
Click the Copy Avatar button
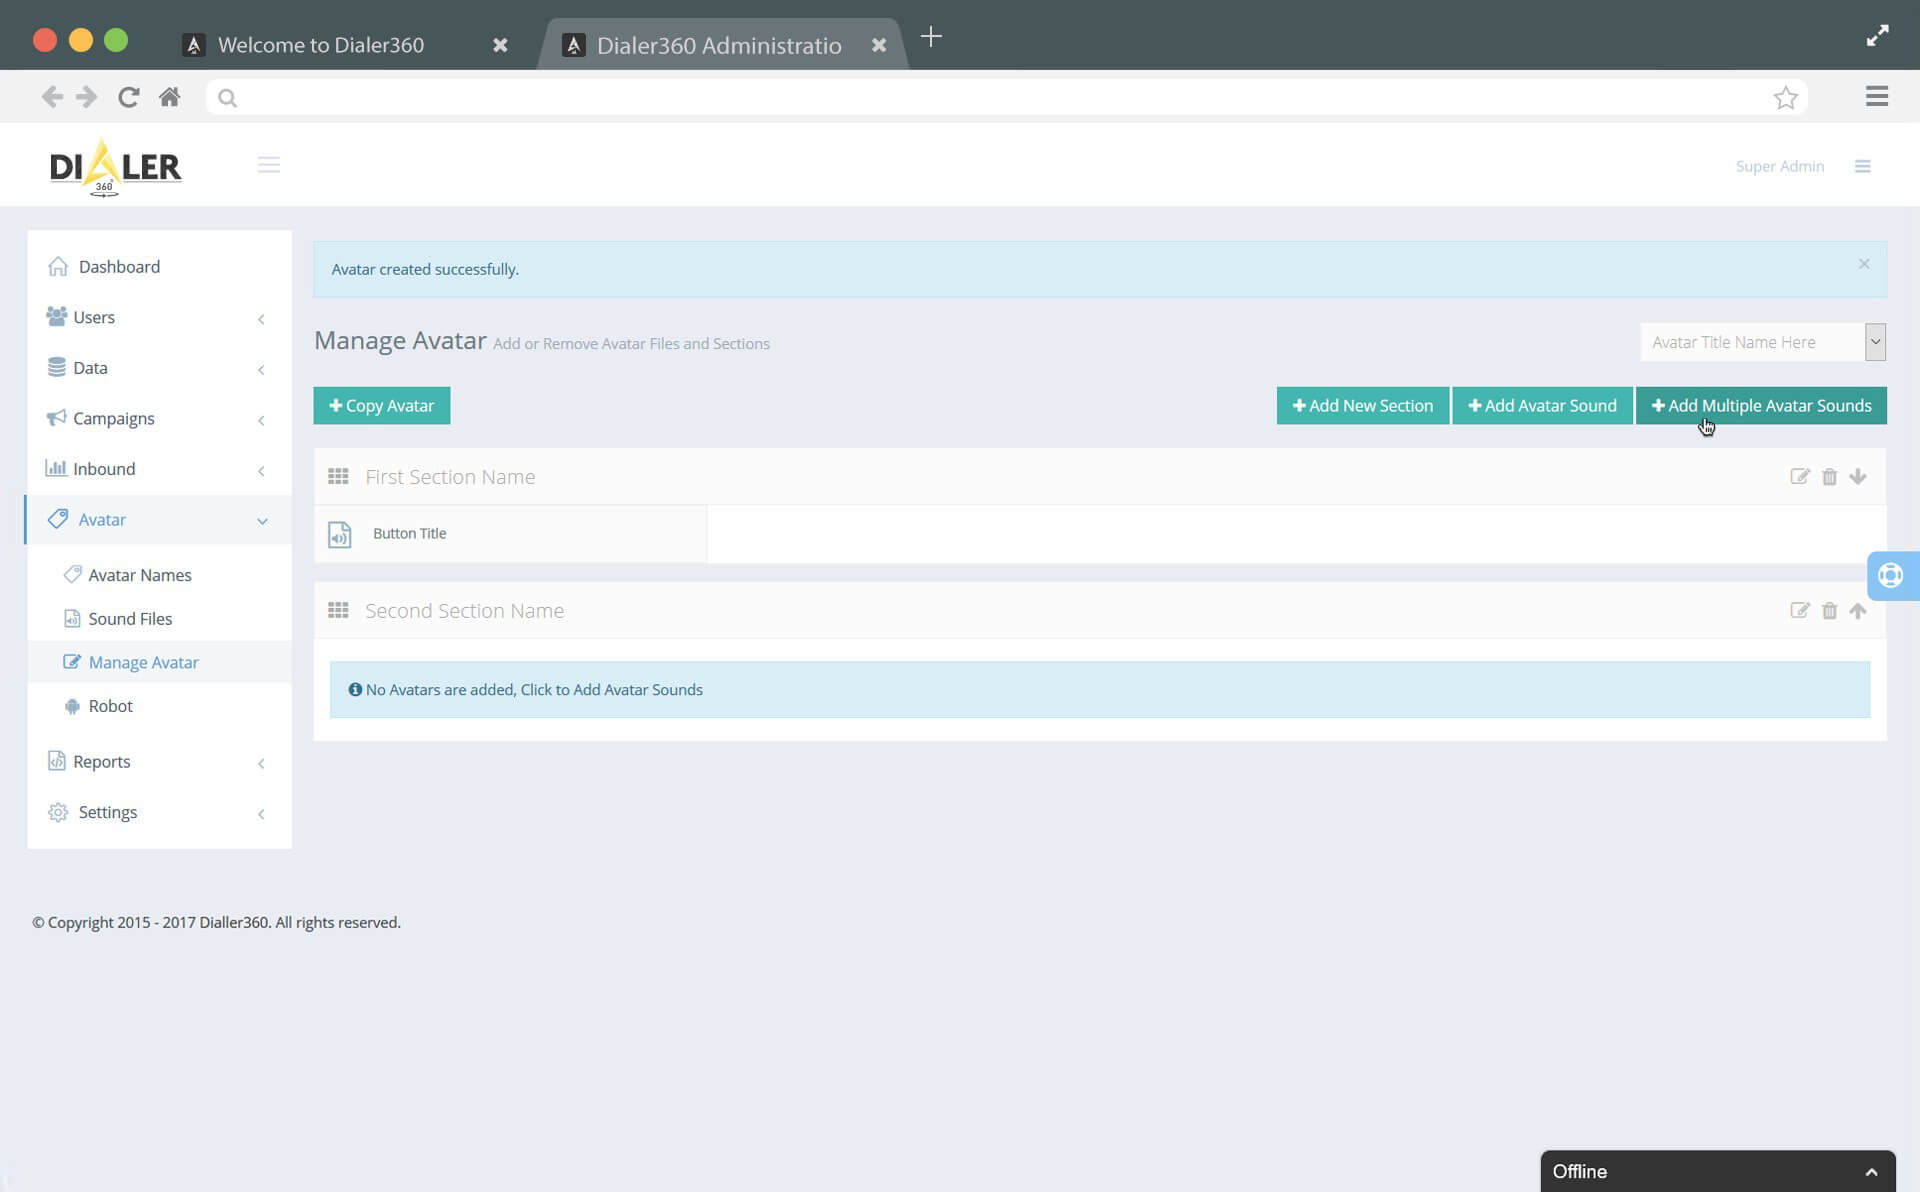coord(381,405)
